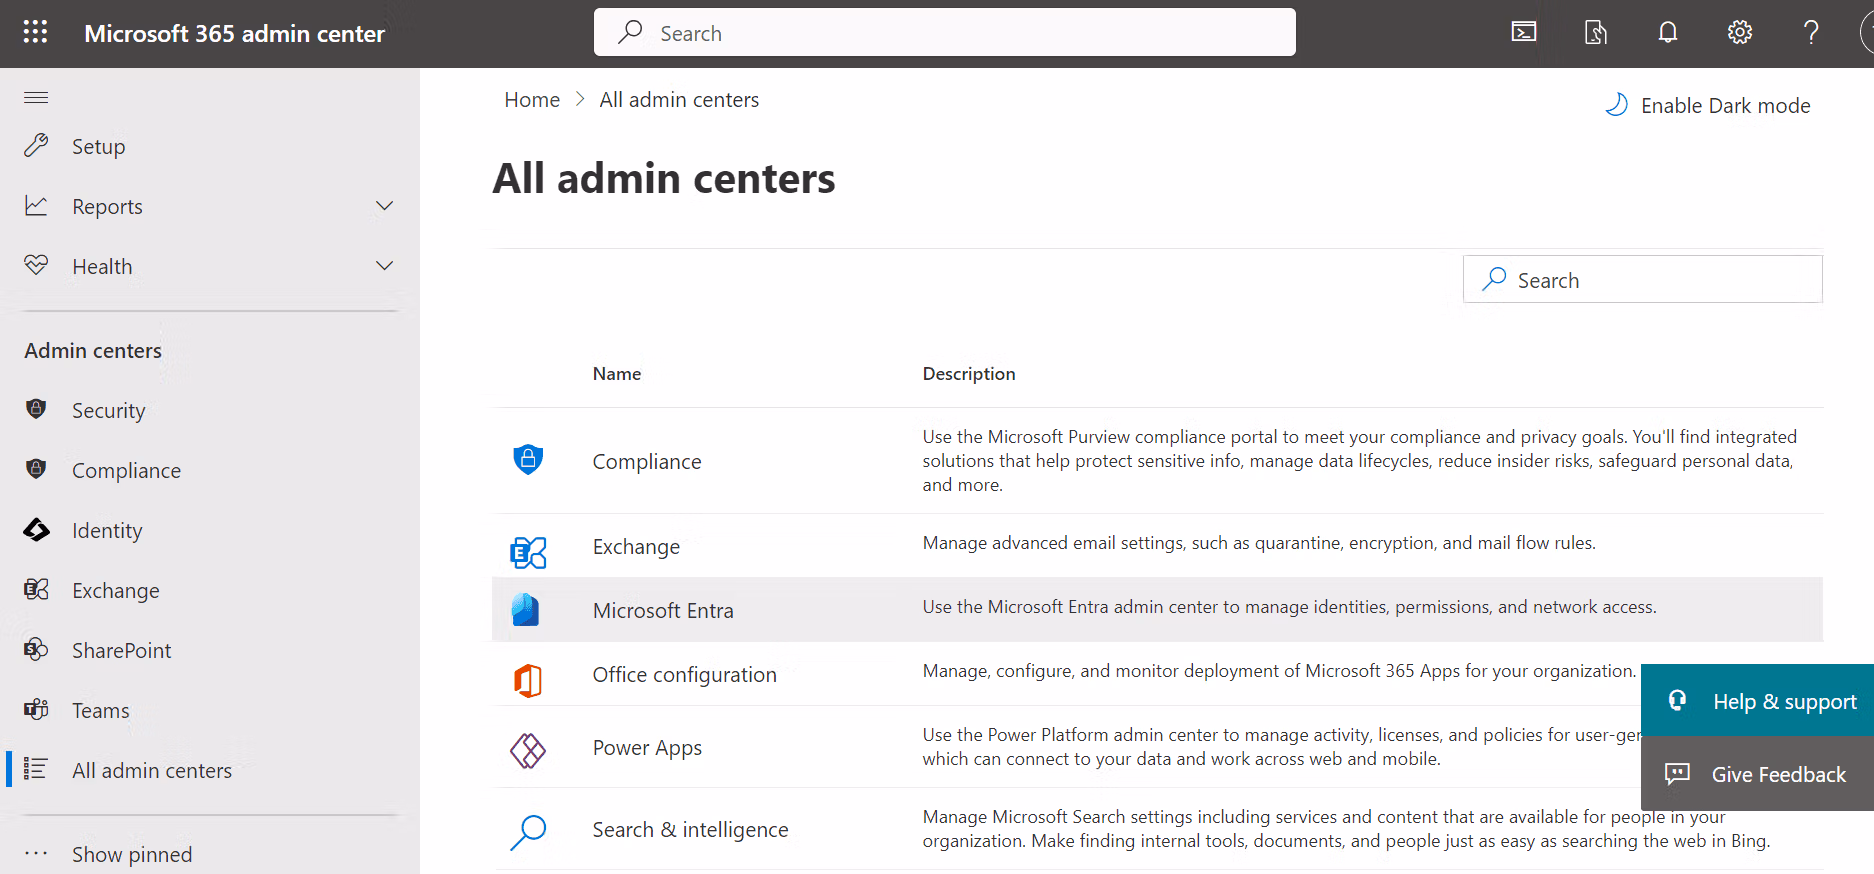Screen dimensions: 1874x874
Task: Enable Dark mode toggle
Action: (x=1708, y=105)
